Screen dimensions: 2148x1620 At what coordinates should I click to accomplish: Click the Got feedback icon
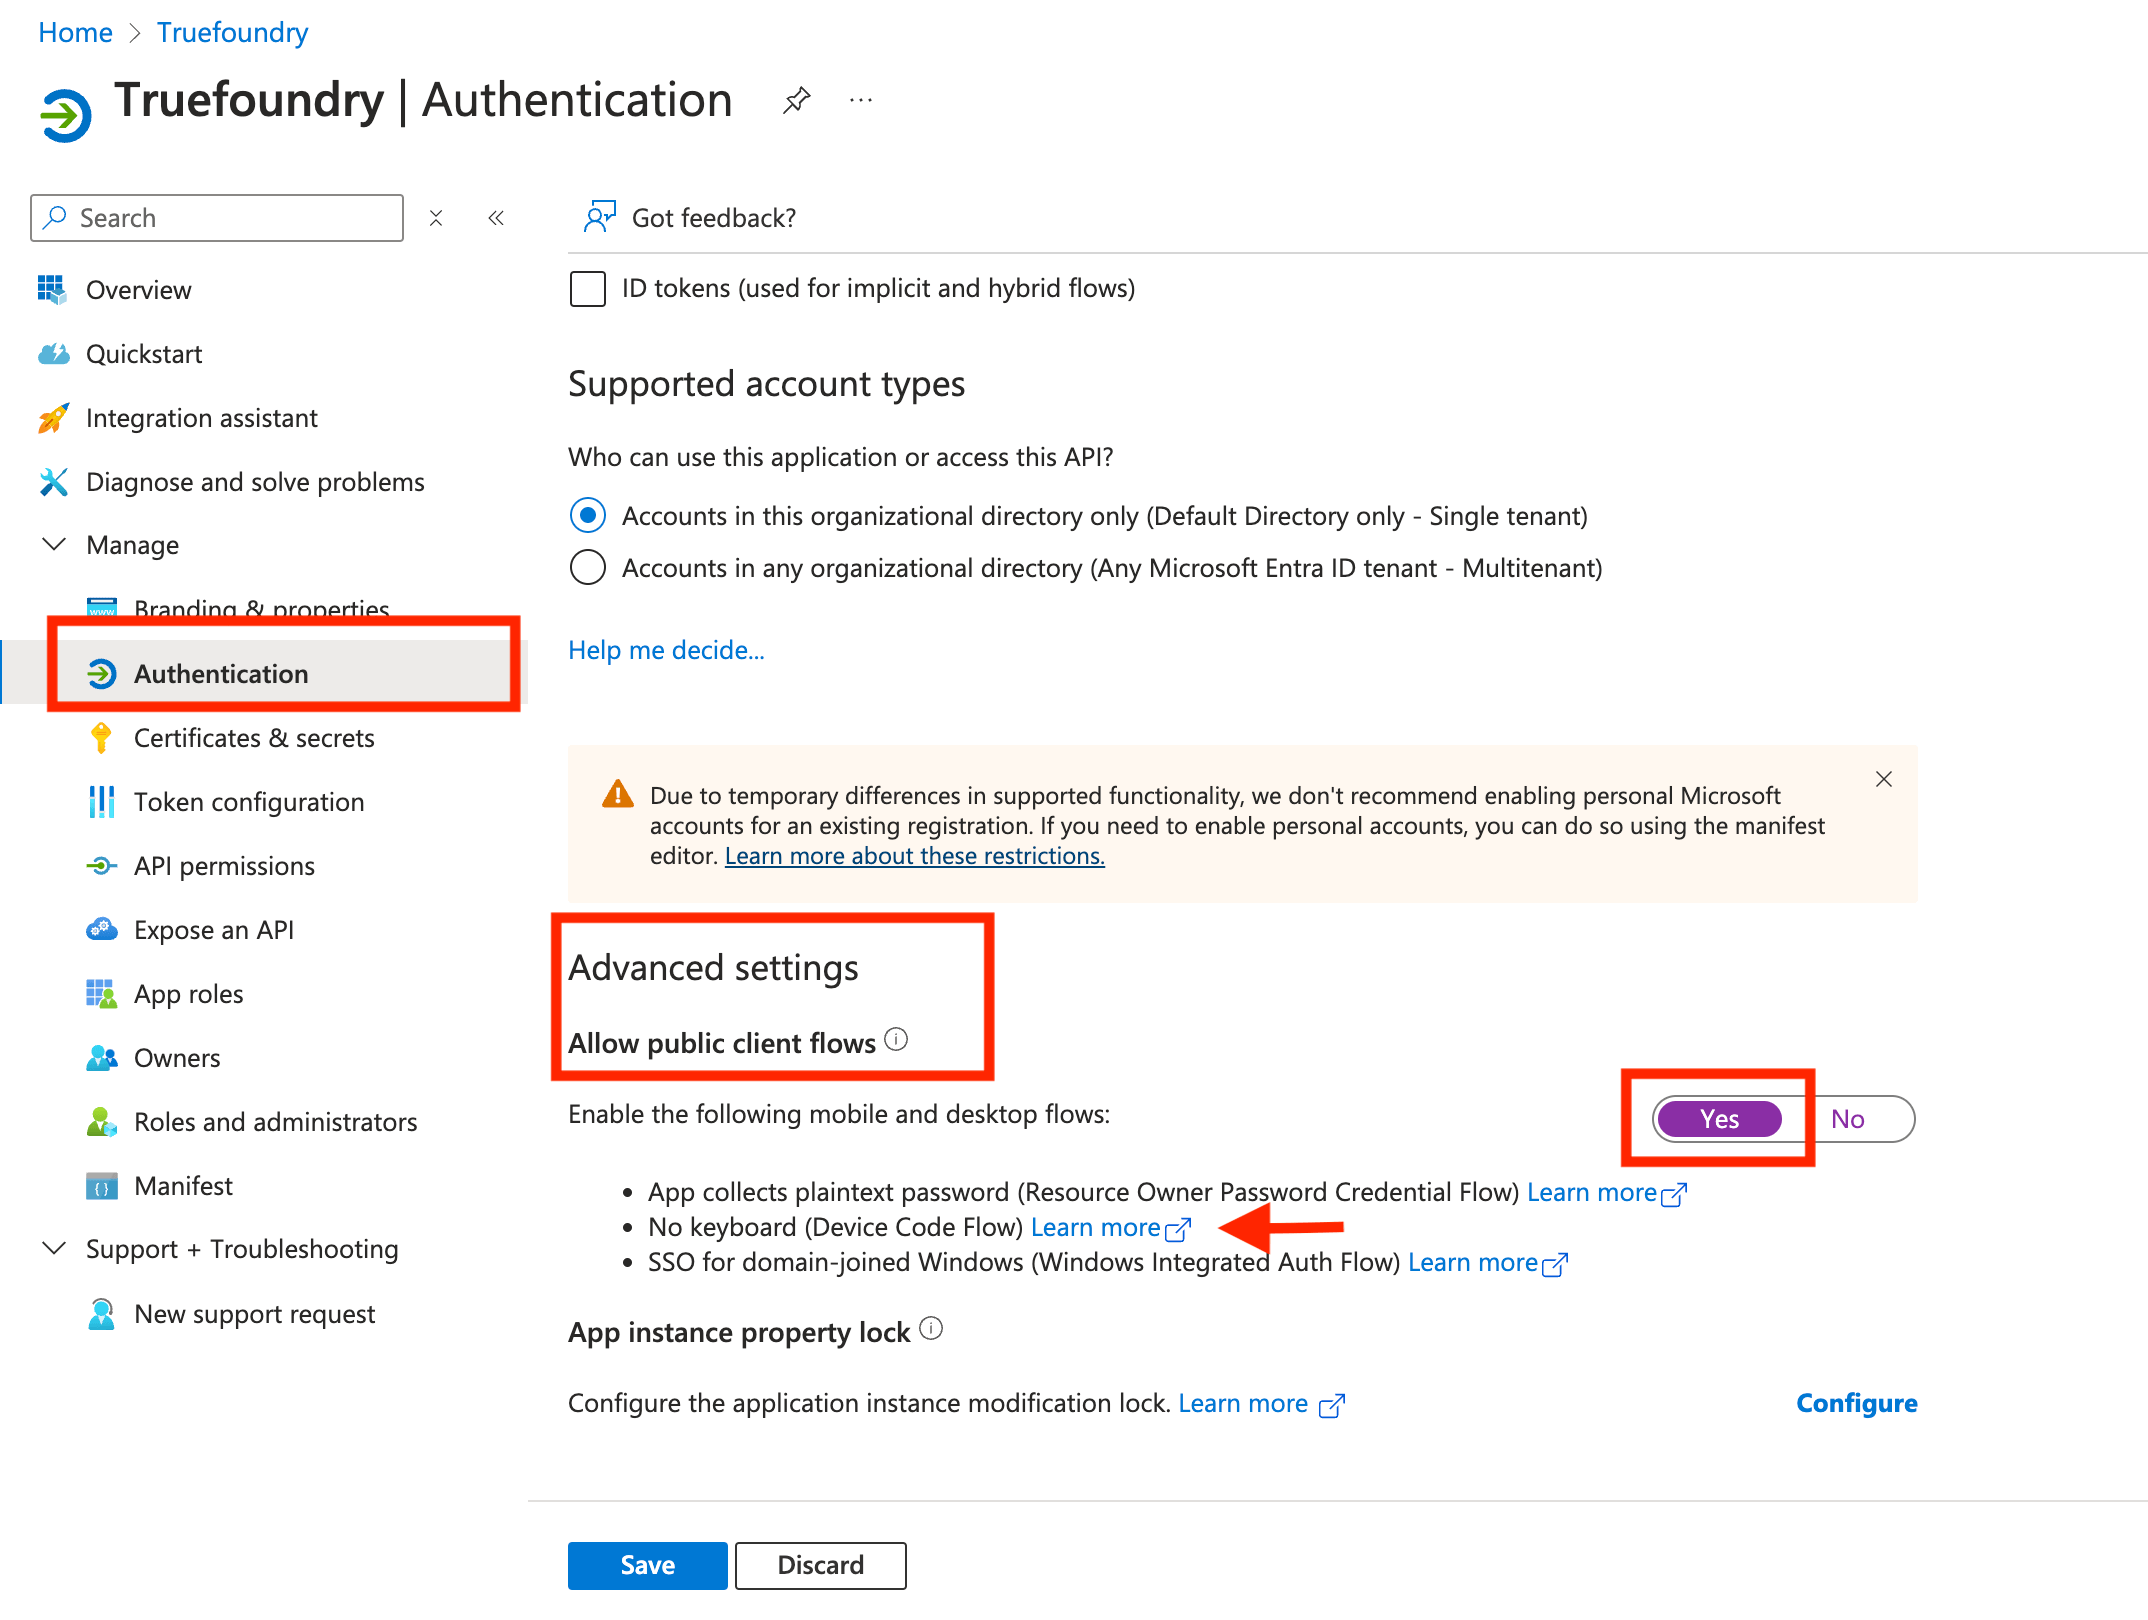600,217
